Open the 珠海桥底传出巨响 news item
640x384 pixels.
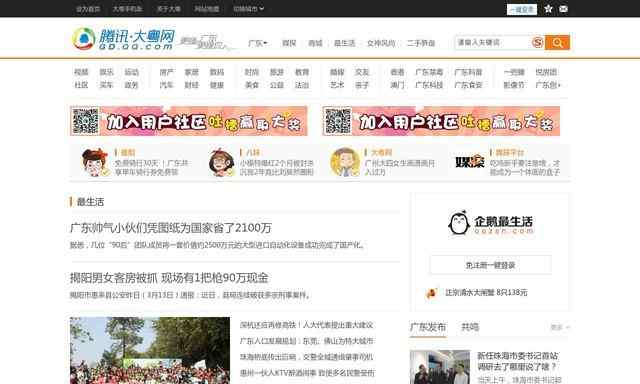point(307,357)
